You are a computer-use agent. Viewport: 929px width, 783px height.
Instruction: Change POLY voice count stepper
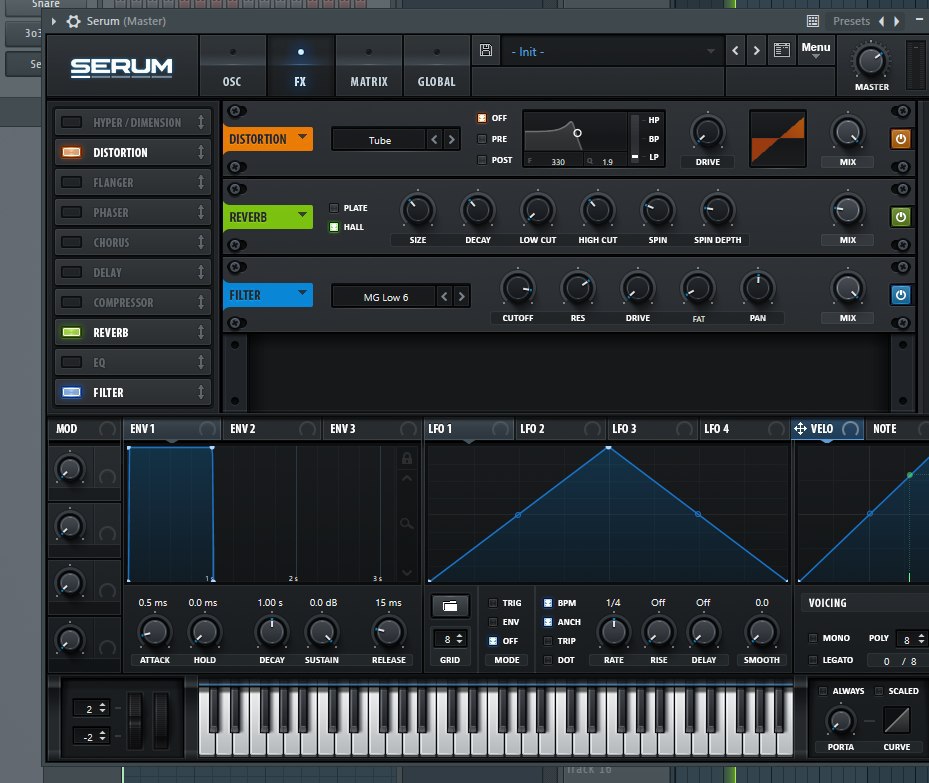[921, 639]
